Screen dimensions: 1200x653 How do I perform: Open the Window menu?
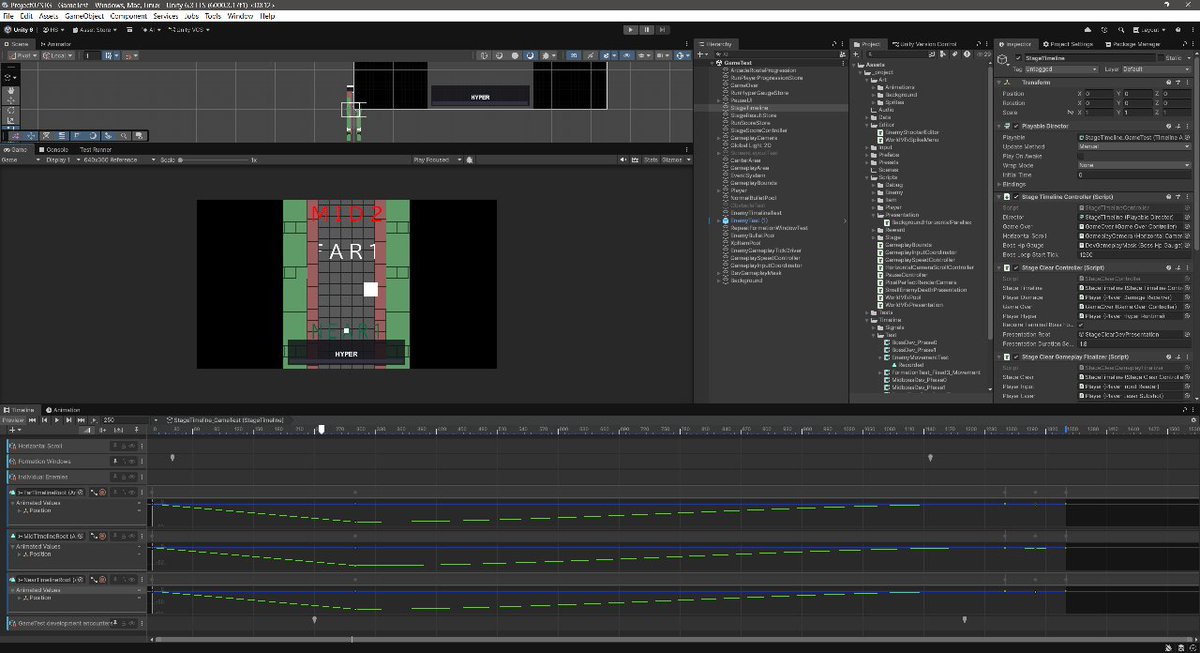(x=240, y=16)
